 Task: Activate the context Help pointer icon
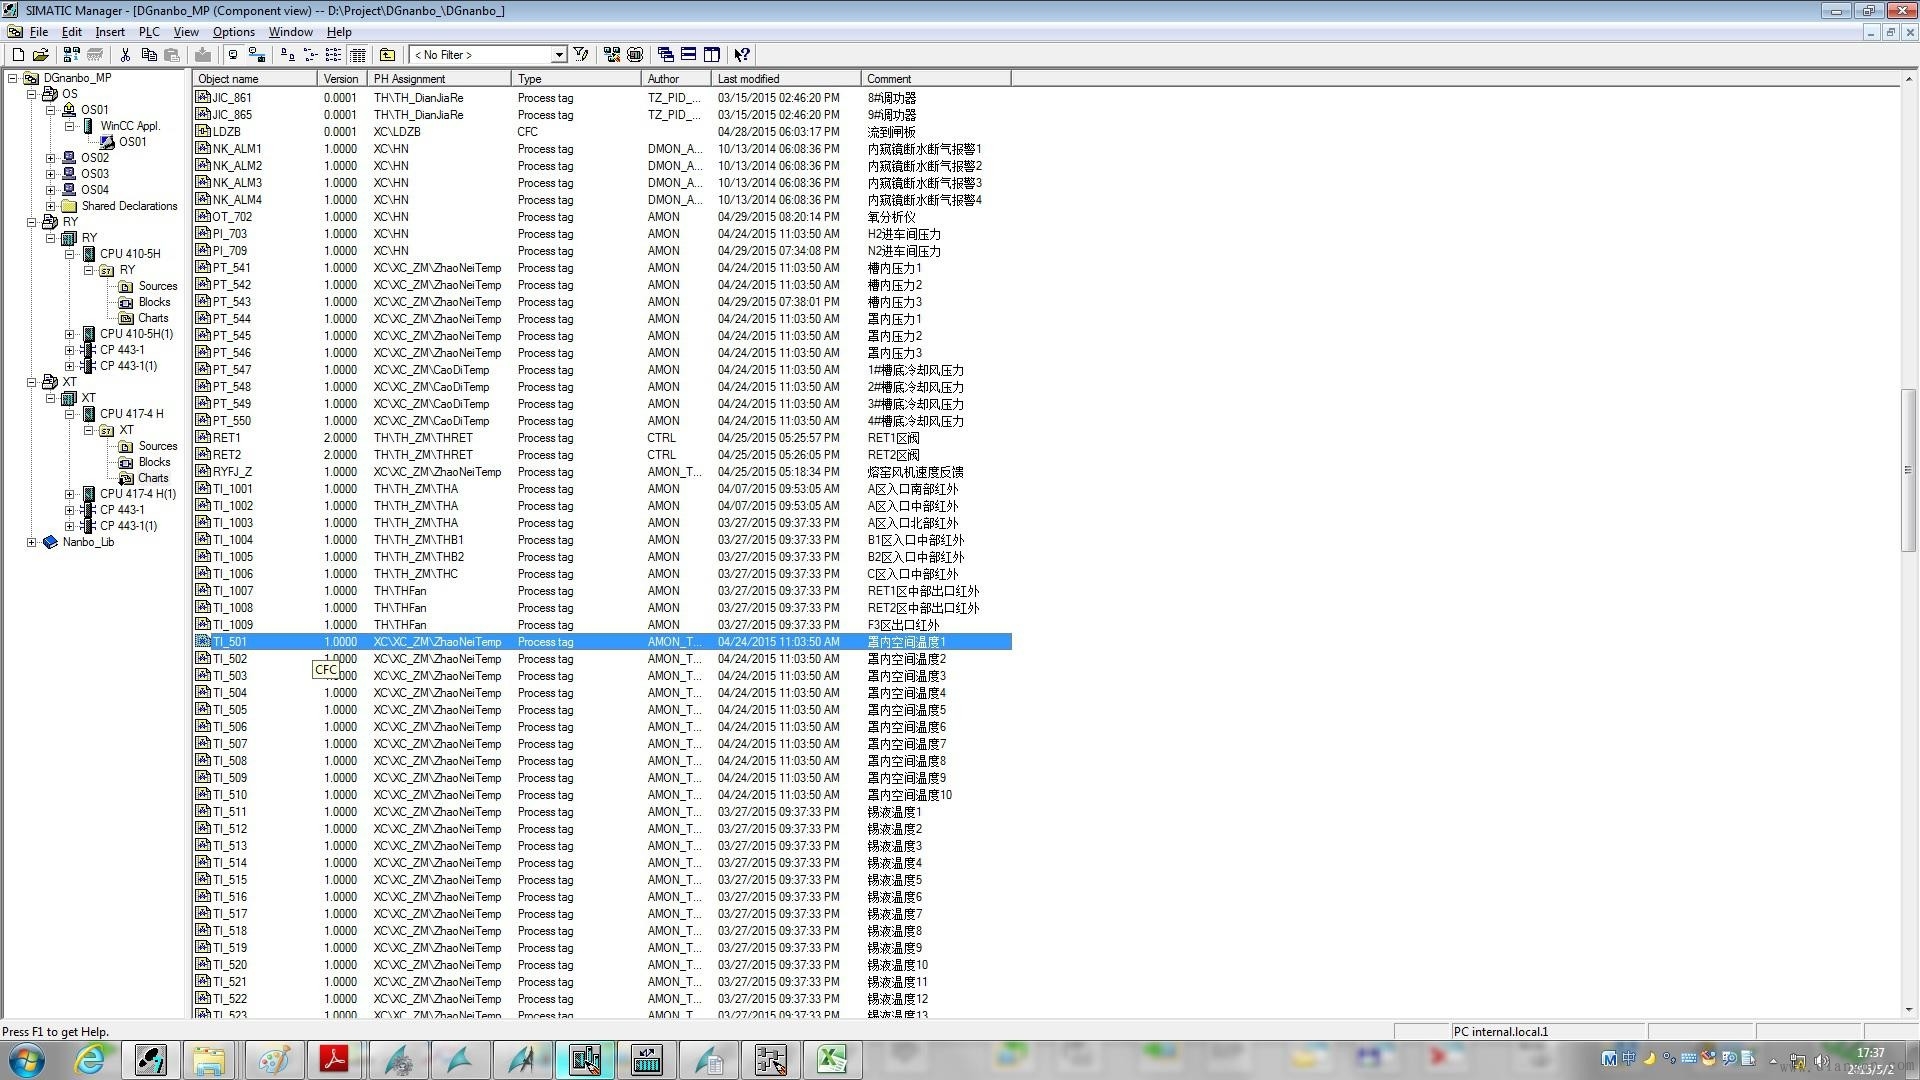pyautogui.click(x=742, y=55)
